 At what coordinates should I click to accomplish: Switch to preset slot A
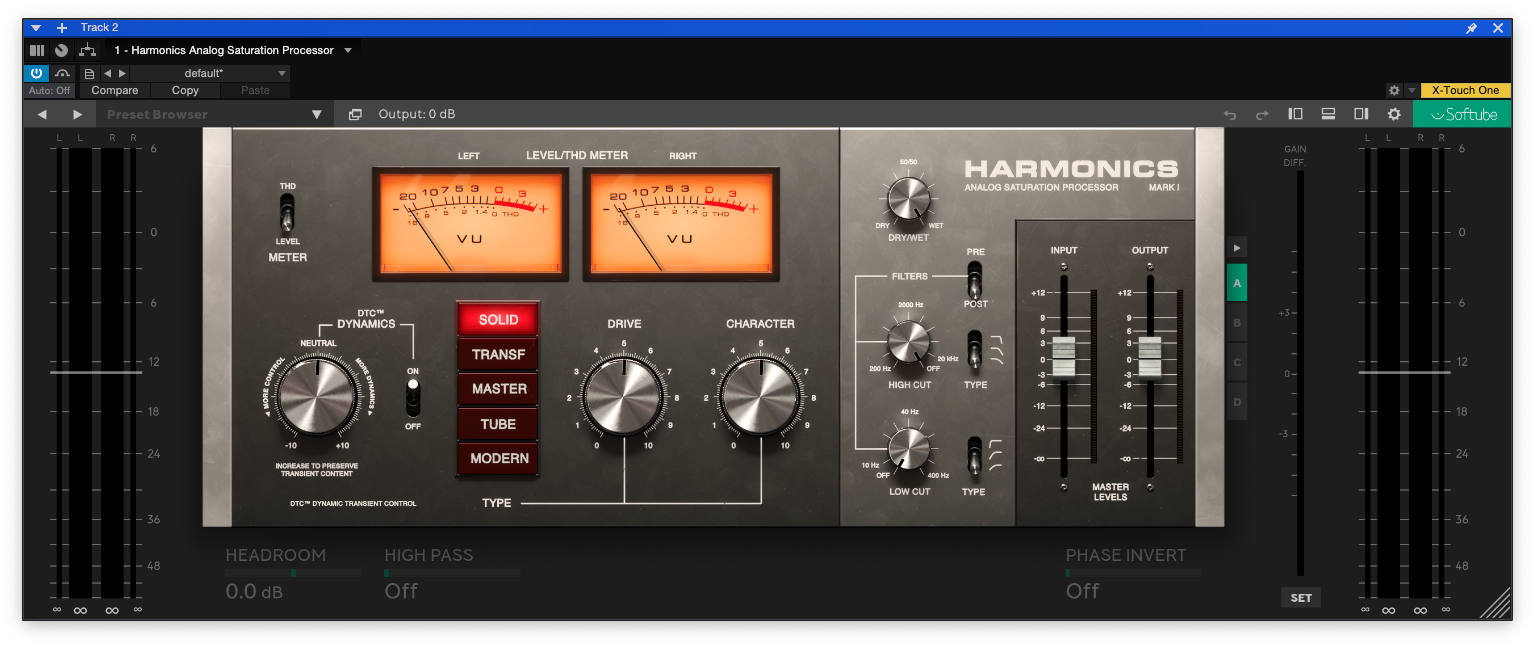tap(1237, 283)
